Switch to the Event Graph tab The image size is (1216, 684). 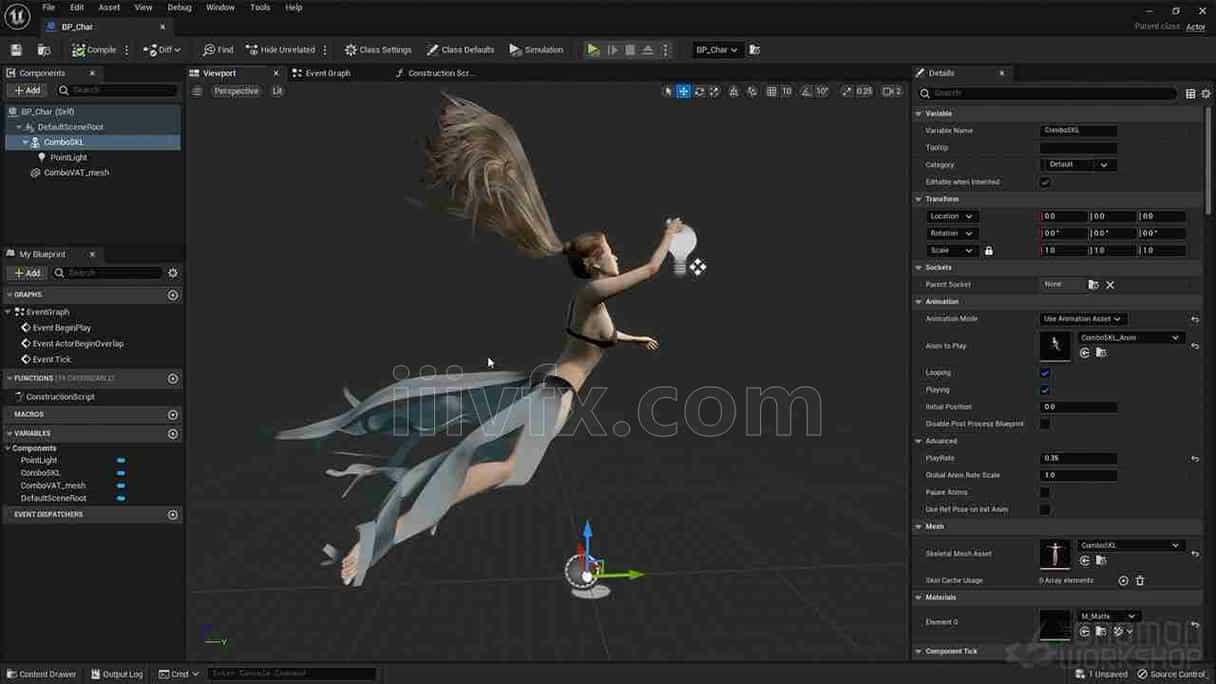[x=328, y=73]
